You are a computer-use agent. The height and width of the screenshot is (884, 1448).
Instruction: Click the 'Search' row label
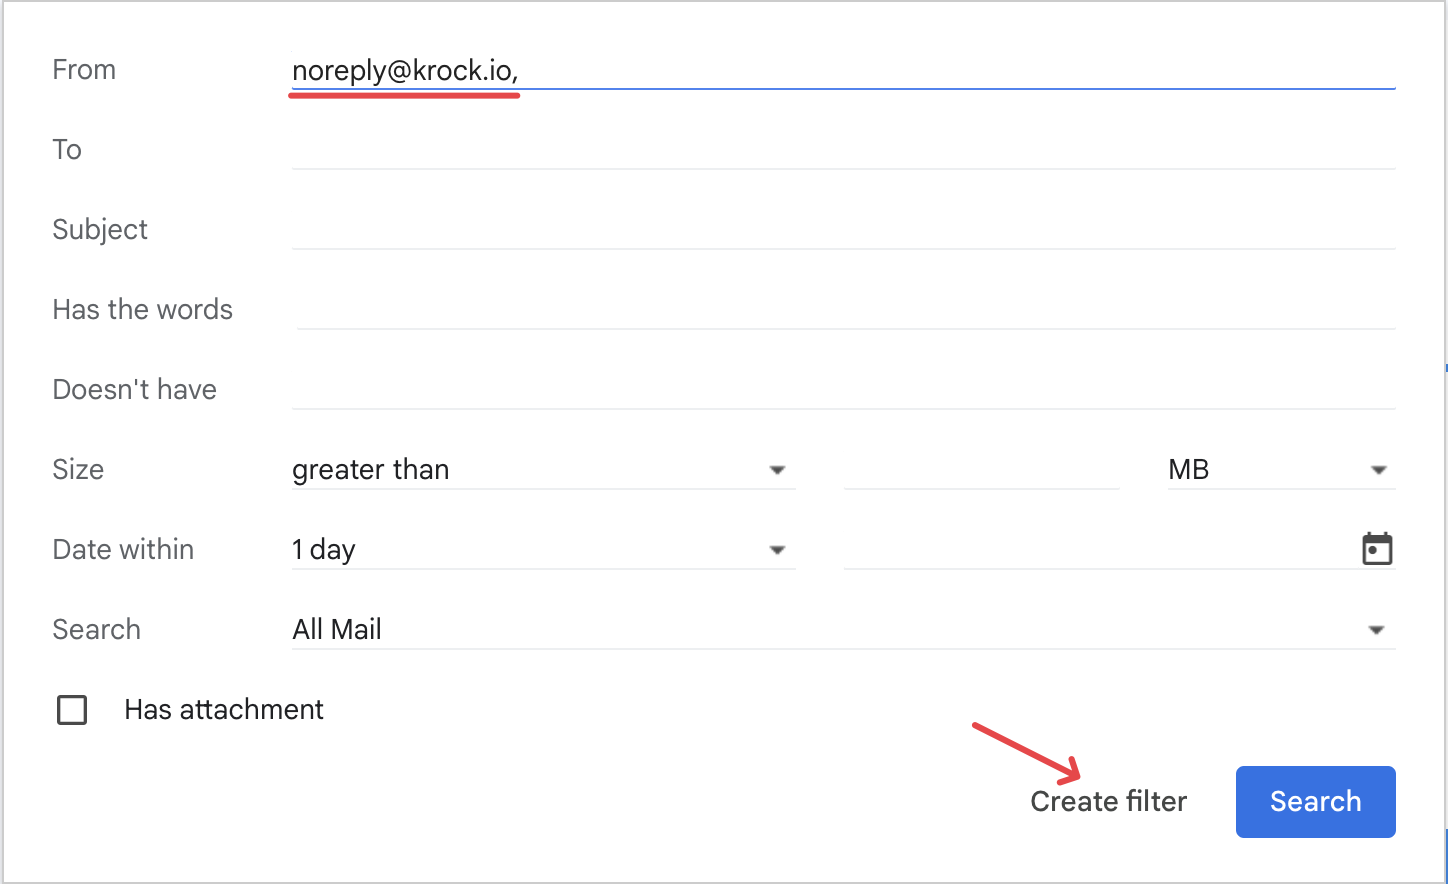pyautogui.click(x=96, y=629)
